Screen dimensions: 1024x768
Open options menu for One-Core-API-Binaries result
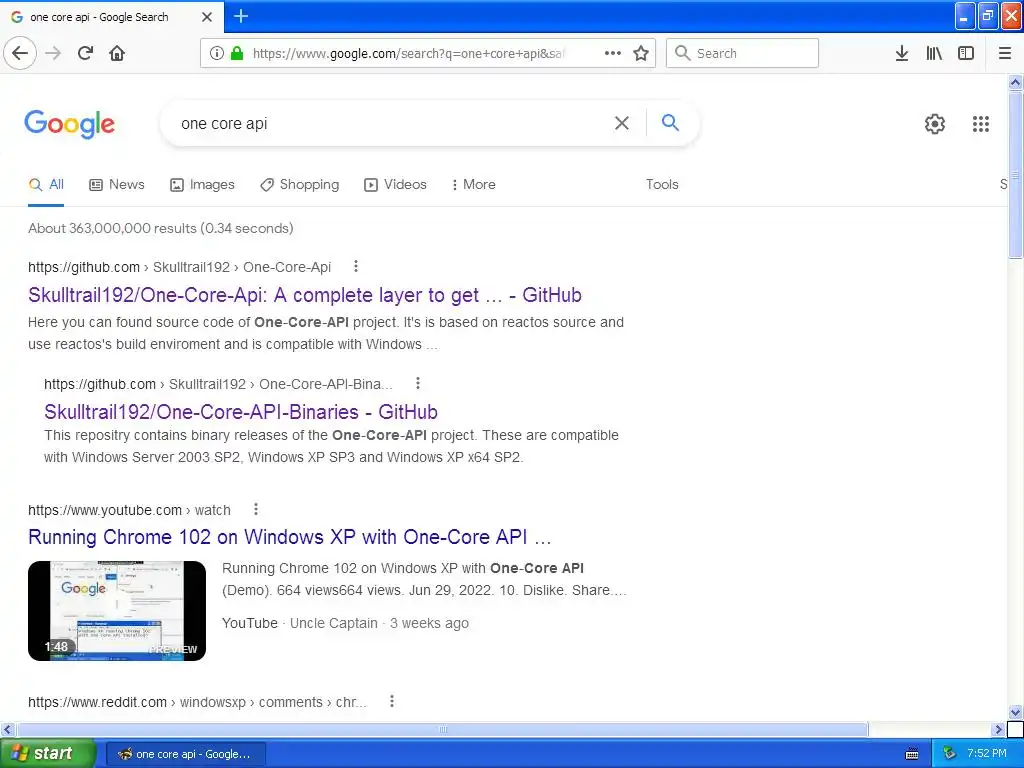pyautogui.click(x=418, y=383)
